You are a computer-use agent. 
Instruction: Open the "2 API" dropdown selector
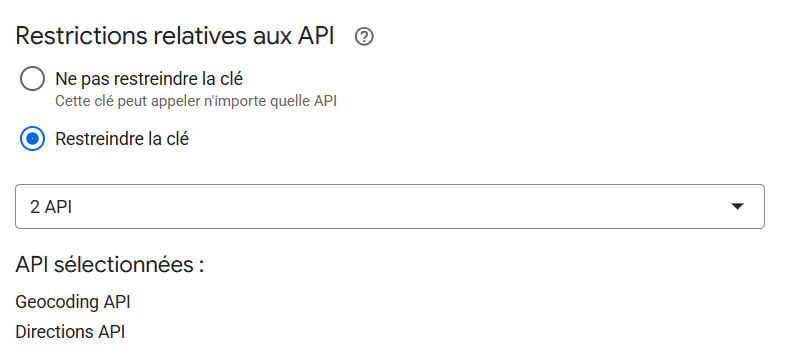[390, 206]
